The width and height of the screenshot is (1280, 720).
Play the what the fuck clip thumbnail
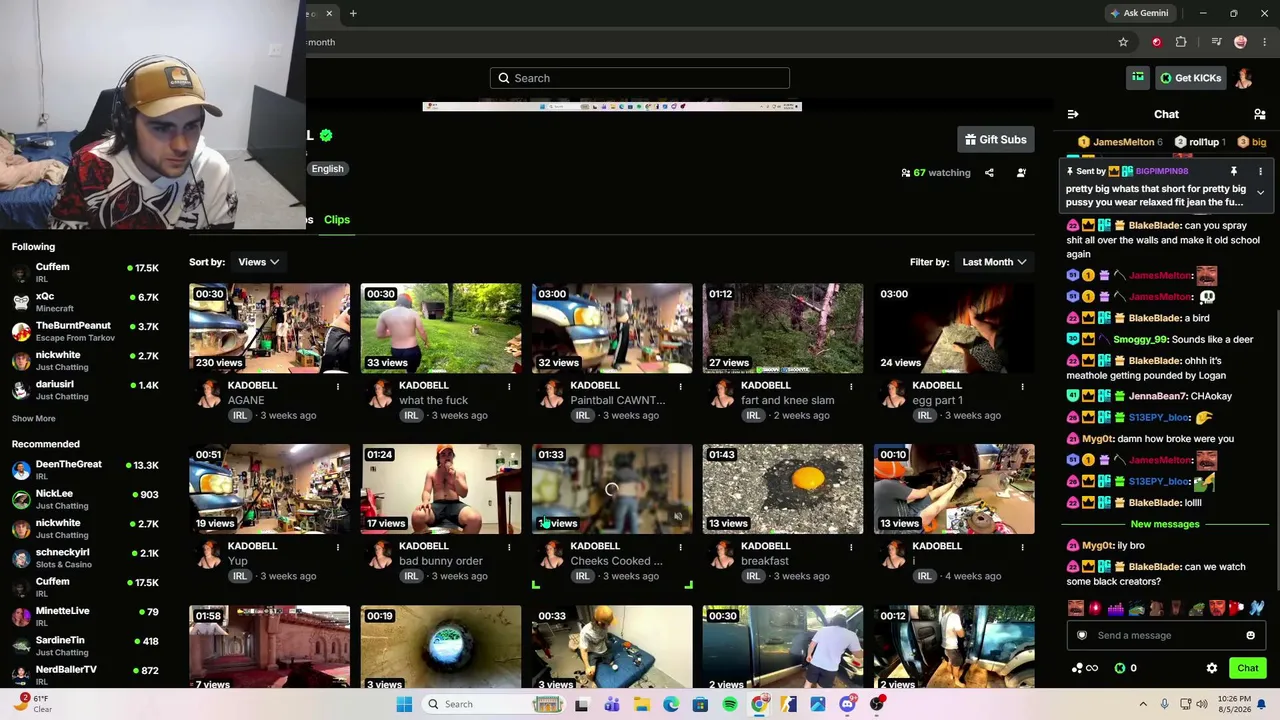pos(441,328)
